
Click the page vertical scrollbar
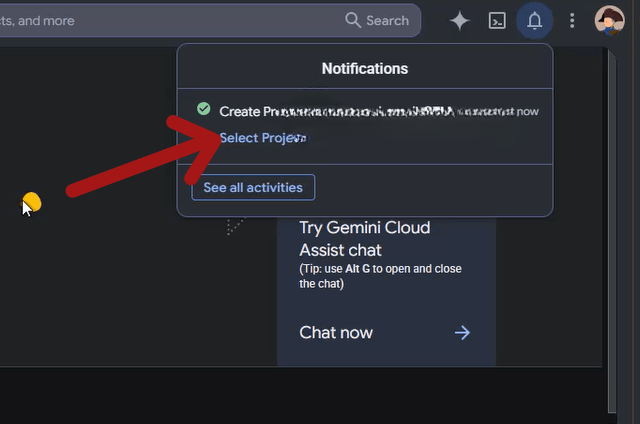pos(612,231)
